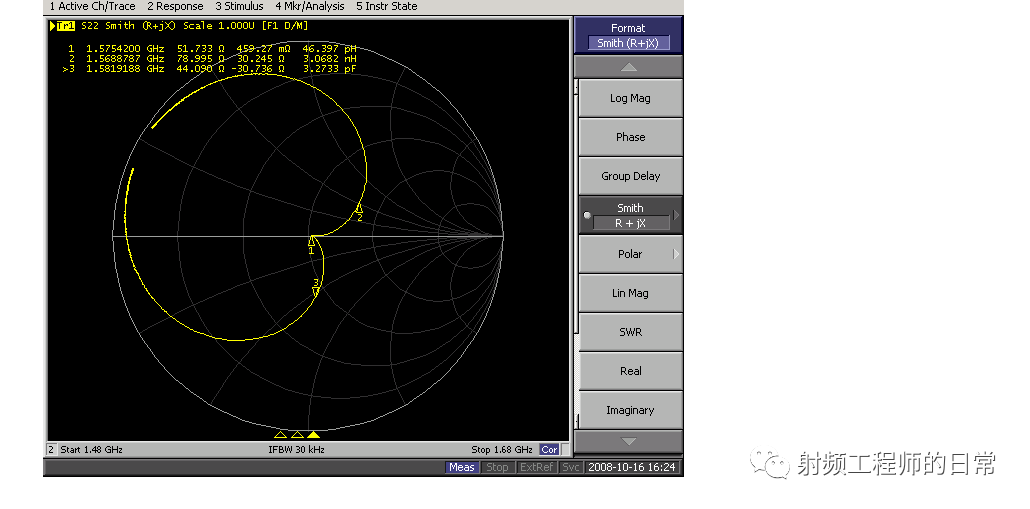Screen dimensions: 1030x509
Task: Click the ExtRef status indicator
Action: [x=536, y=468]
